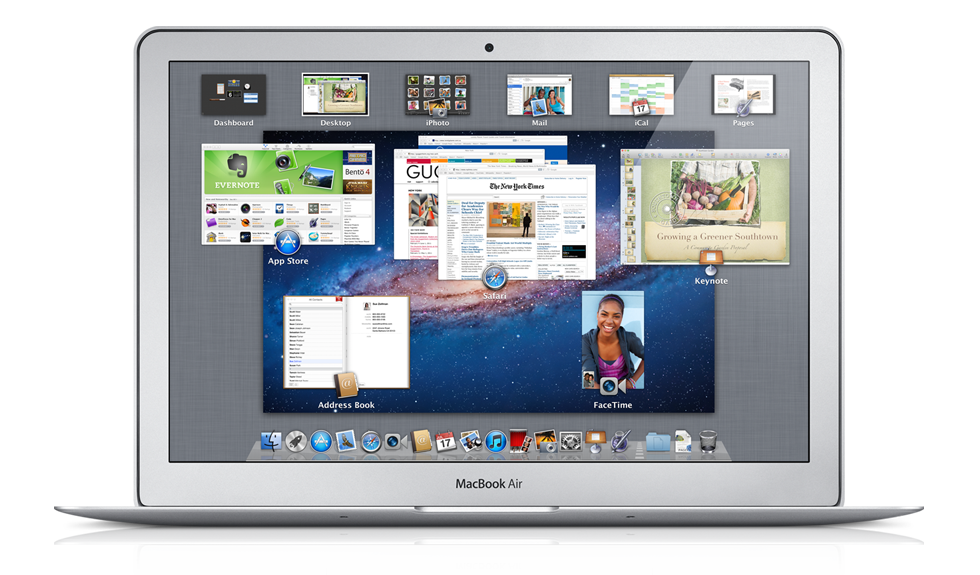
Task: Click the Address Book badge on contacts window
Action: coord(346,386)
